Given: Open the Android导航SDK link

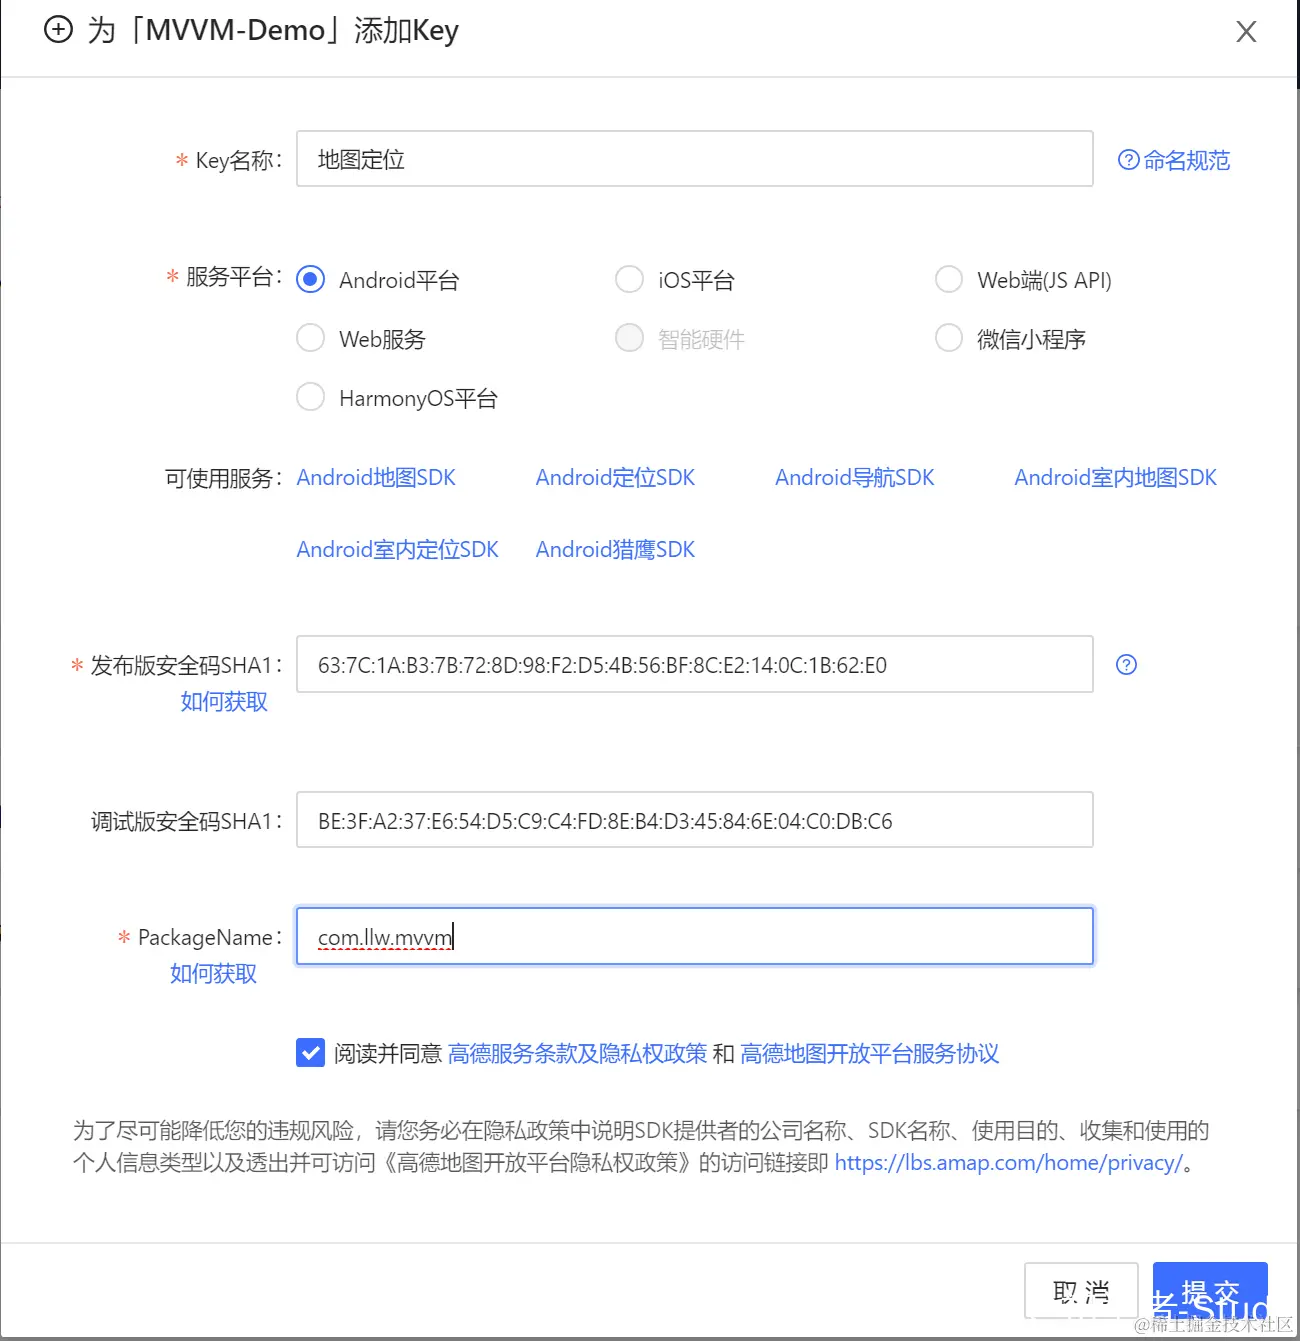Looking at the screenshot, I should tap(855, 477).
